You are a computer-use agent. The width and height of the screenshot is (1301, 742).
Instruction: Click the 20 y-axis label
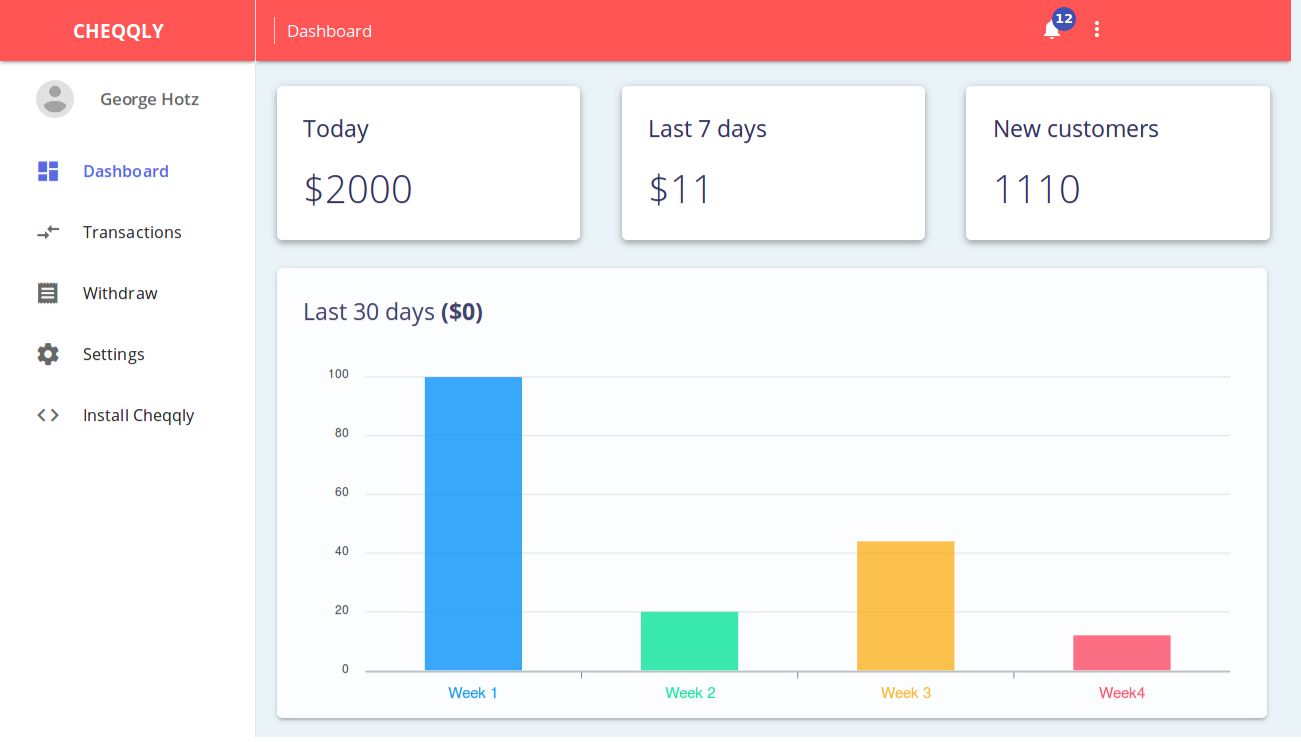pyautogui.click(x=342, y=610)
